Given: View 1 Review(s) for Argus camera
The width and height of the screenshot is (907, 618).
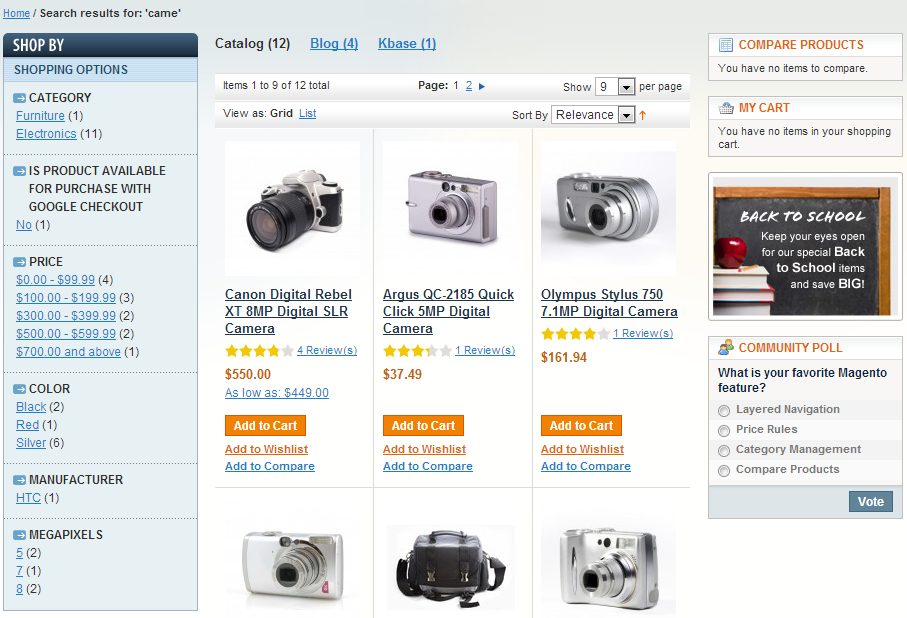Looking at the screenshot, I should [485, 350].
